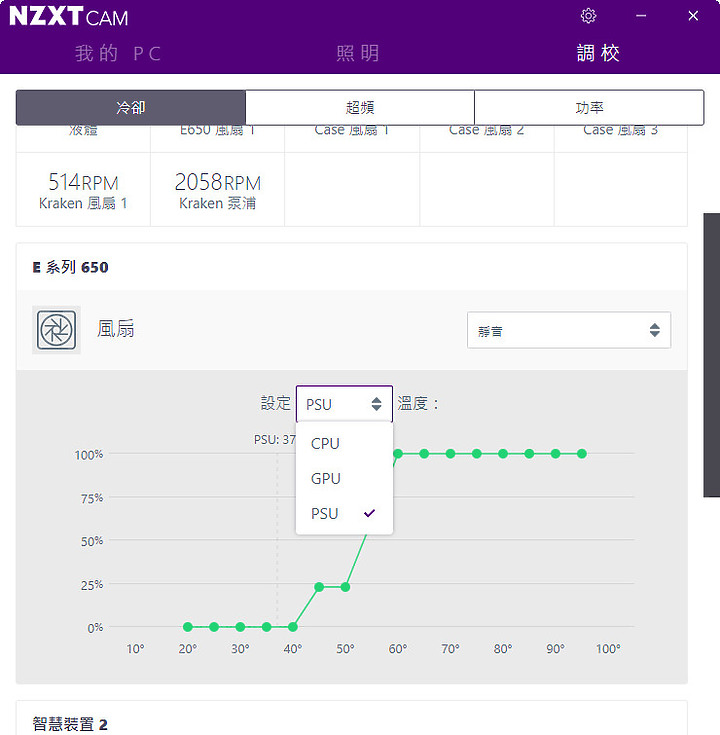This screenshot has width=720, height=735.
Task: Click the 50% axis label
Action: pos(92,541)
